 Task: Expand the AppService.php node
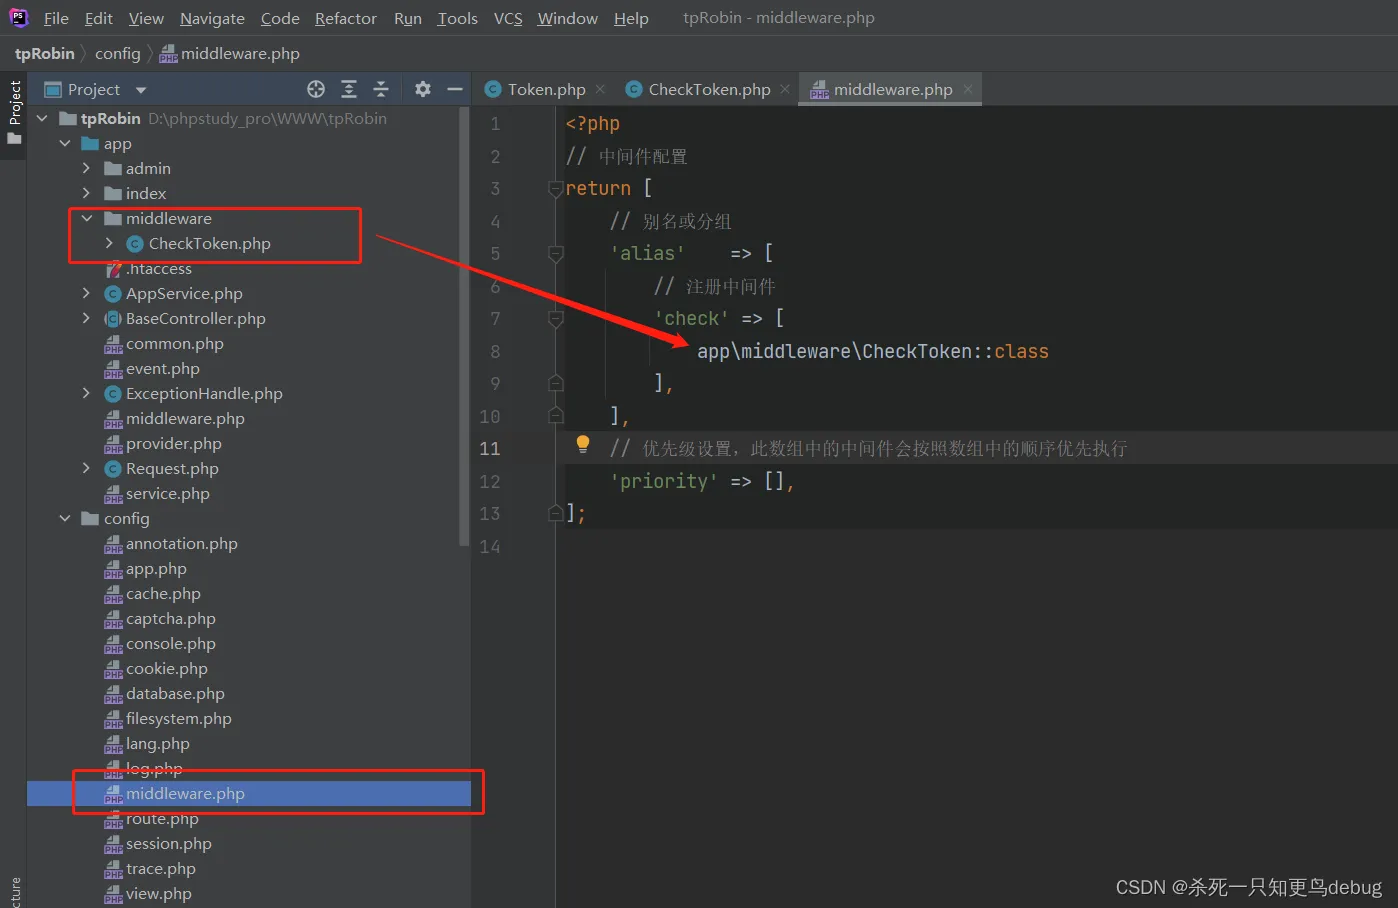pyautogui.click(x=86, y=293)
